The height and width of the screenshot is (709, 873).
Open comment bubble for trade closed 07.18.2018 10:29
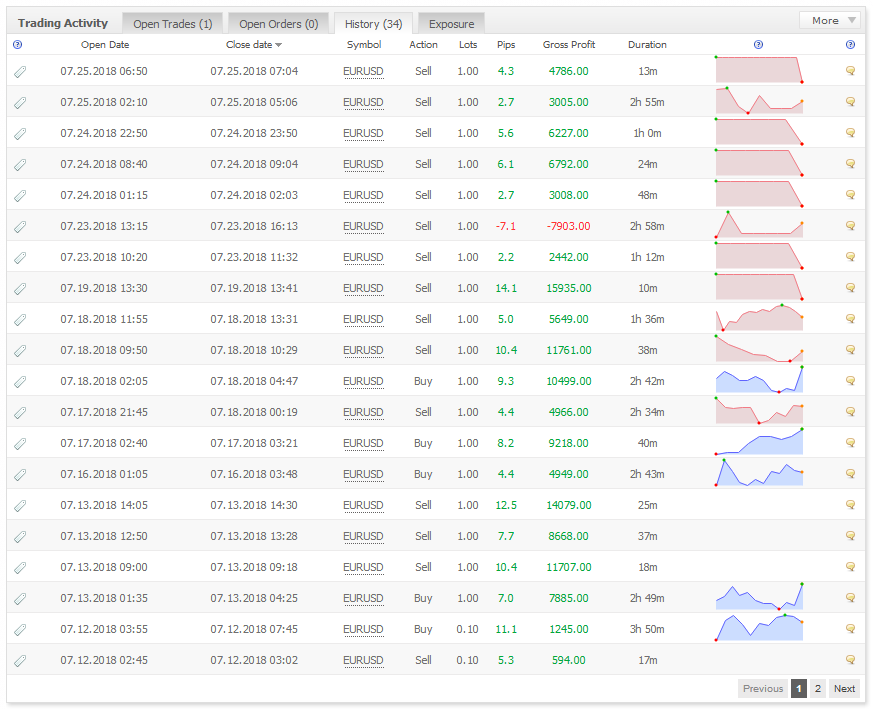pyautogui.click(x=850, y=349)
